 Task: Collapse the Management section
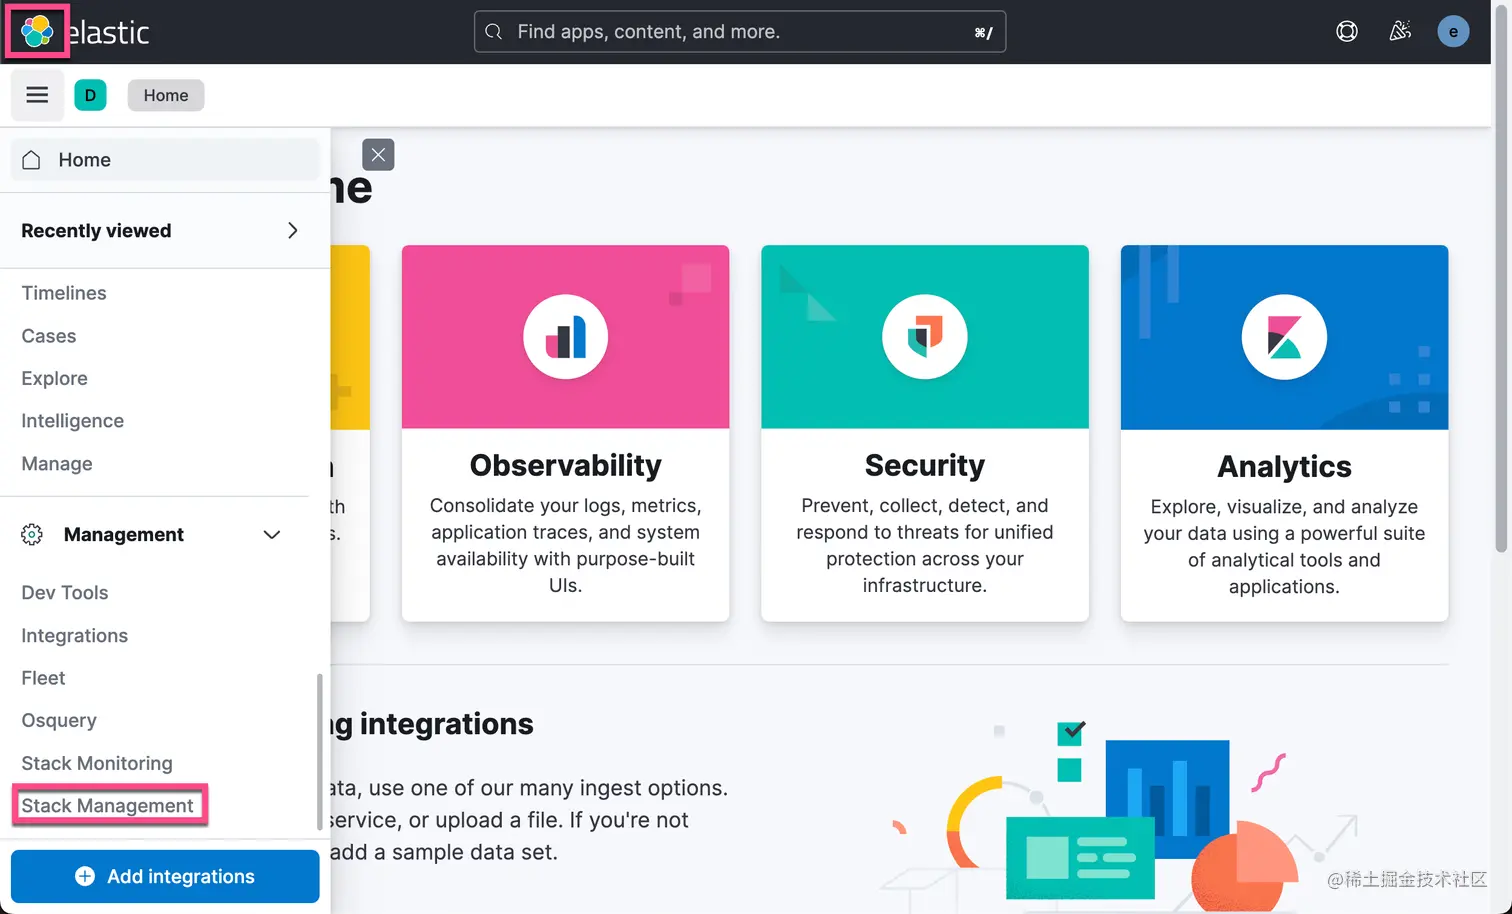[x=271, y=534]
